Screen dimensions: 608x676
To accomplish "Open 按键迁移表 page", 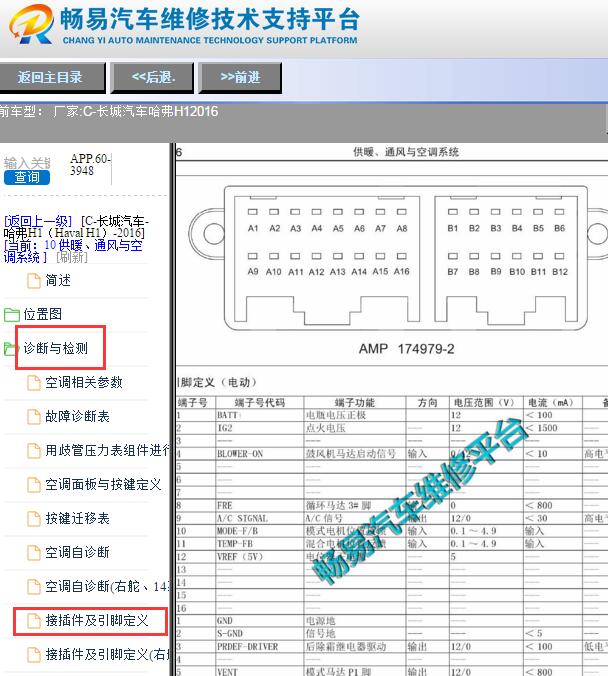I will [x=78, y=519].
